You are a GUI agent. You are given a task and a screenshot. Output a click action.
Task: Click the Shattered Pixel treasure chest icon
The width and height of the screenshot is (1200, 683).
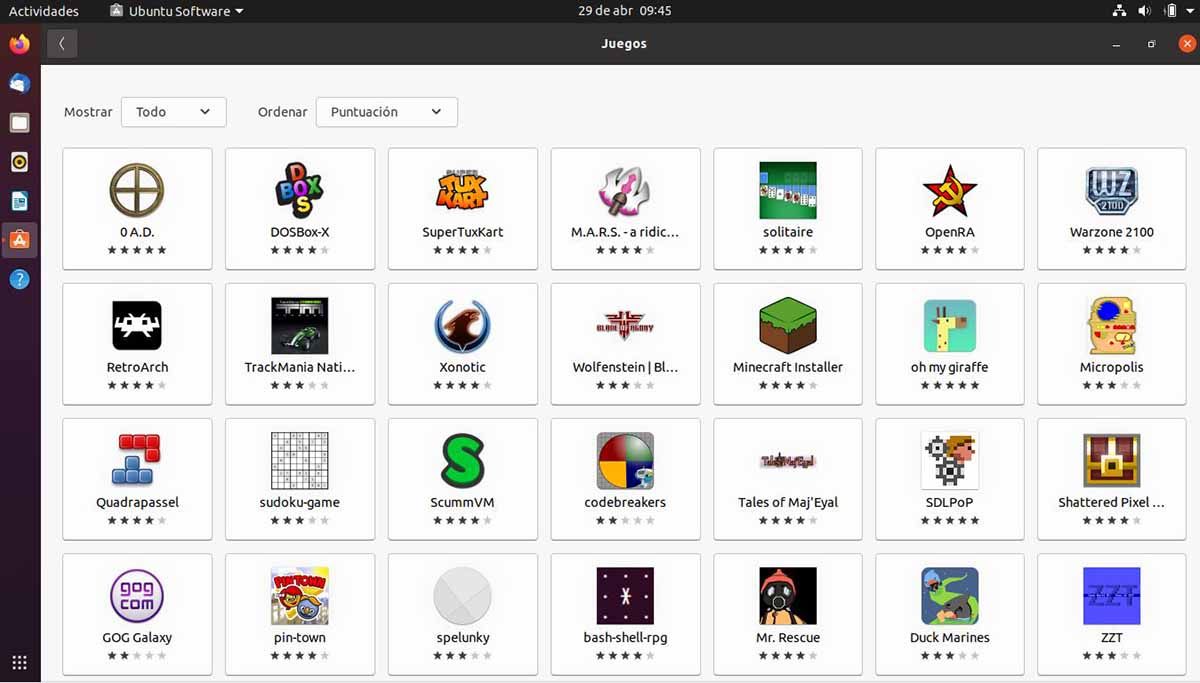pos(1112,460)
